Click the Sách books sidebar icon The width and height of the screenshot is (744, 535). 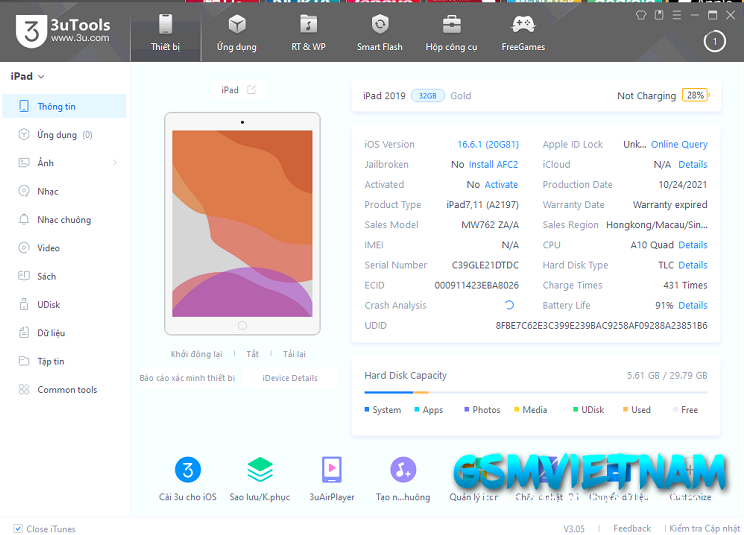(x=24, y=276)
